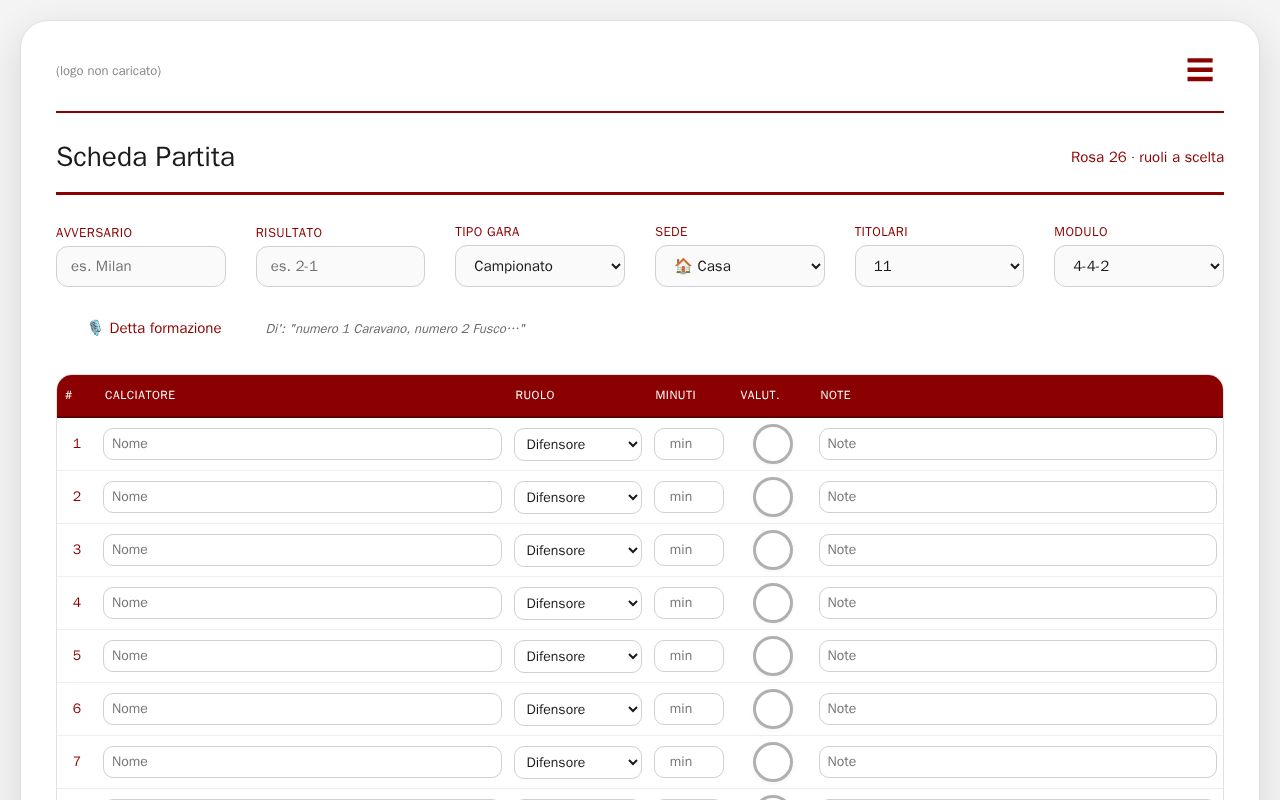The width and height of the screenshot is (1280, 800).
Task: Click the name field for player 1
Action: click(302, 444)
